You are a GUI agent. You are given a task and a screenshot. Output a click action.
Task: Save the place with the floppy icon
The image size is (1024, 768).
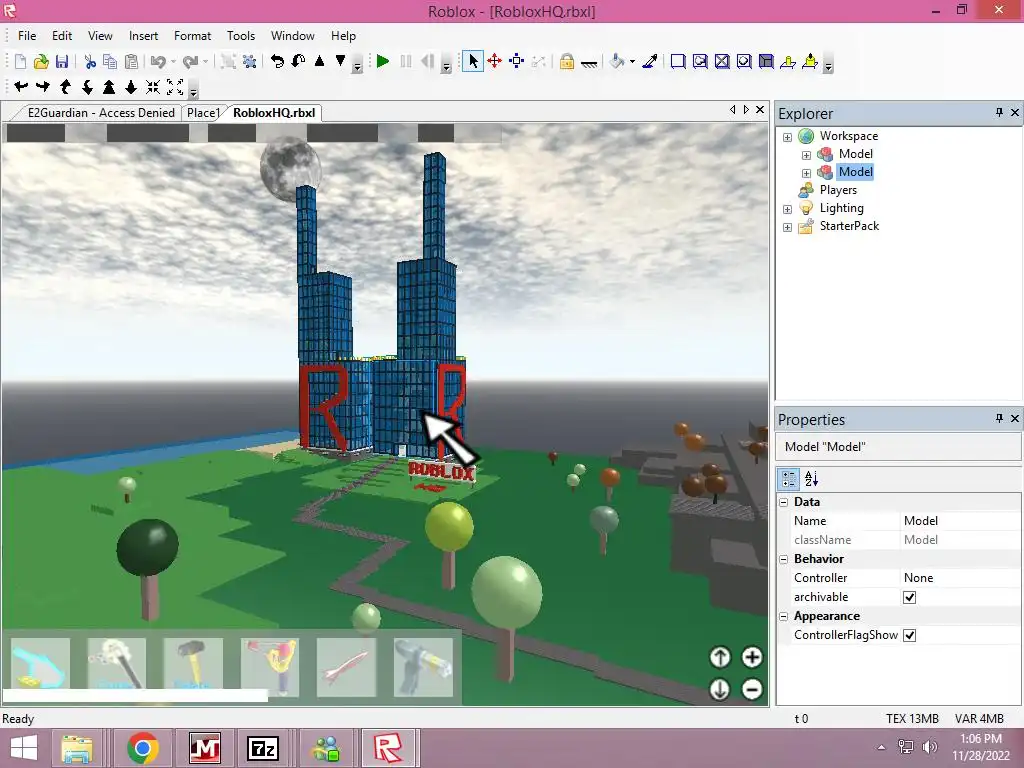pos(62,61)
